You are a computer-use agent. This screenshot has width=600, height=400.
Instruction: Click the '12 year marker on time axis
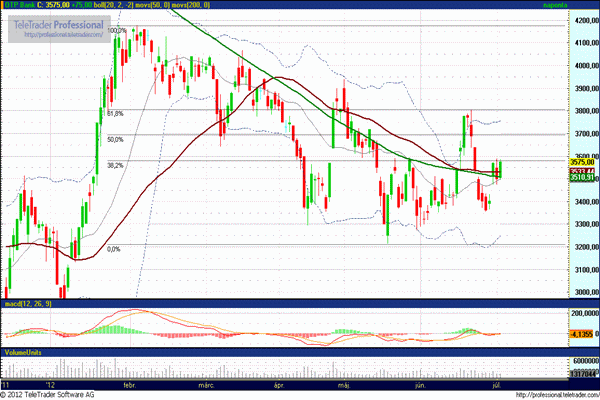pyautogui.click(x=51, y=385)
